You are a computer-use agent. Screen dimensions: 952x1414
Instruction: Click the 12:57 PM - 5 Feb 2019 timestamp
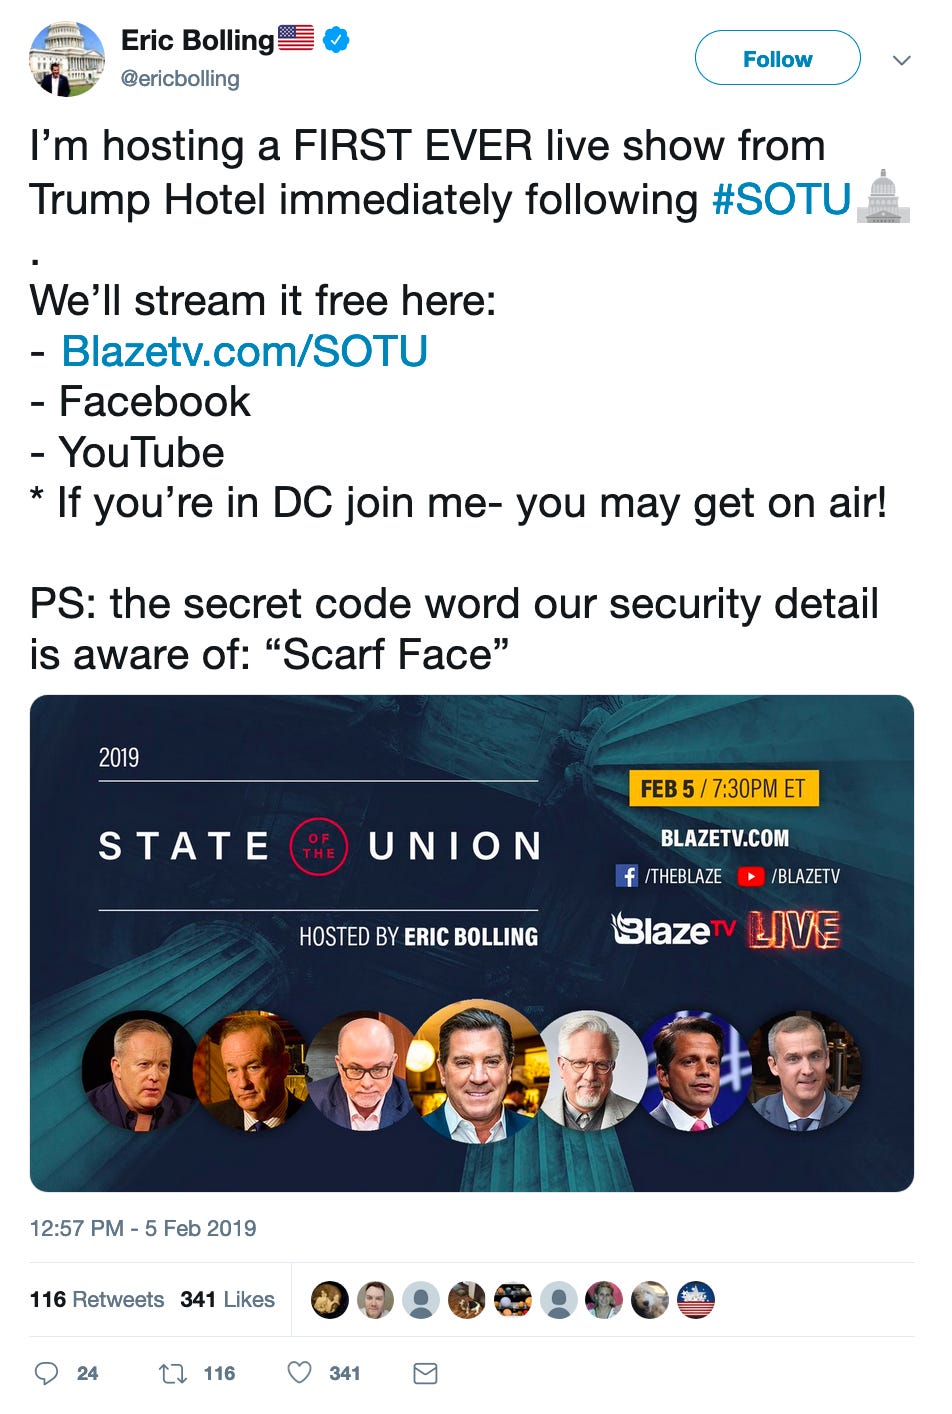143,1228
